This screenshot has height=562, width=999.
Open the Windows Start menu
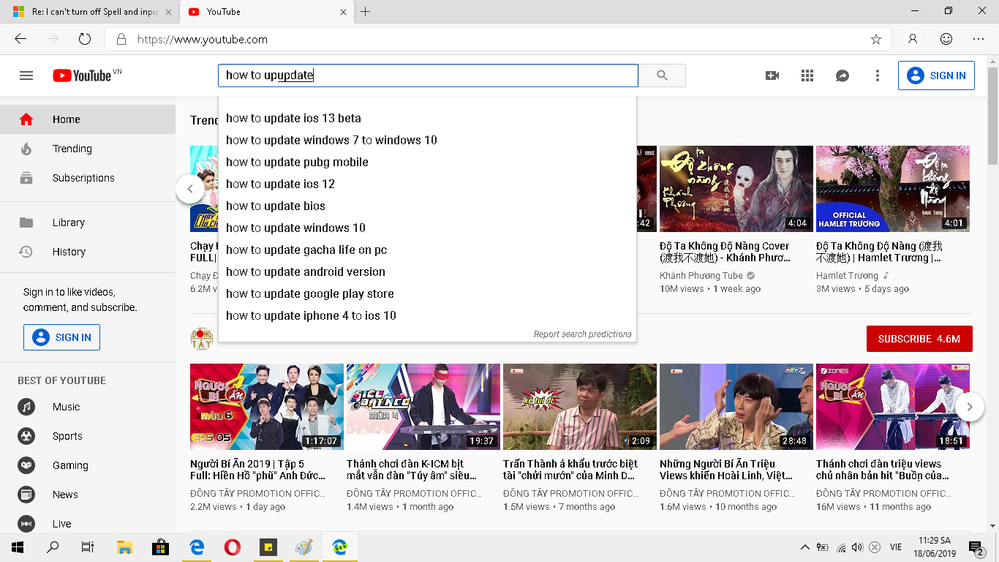(x=17, y=547)
